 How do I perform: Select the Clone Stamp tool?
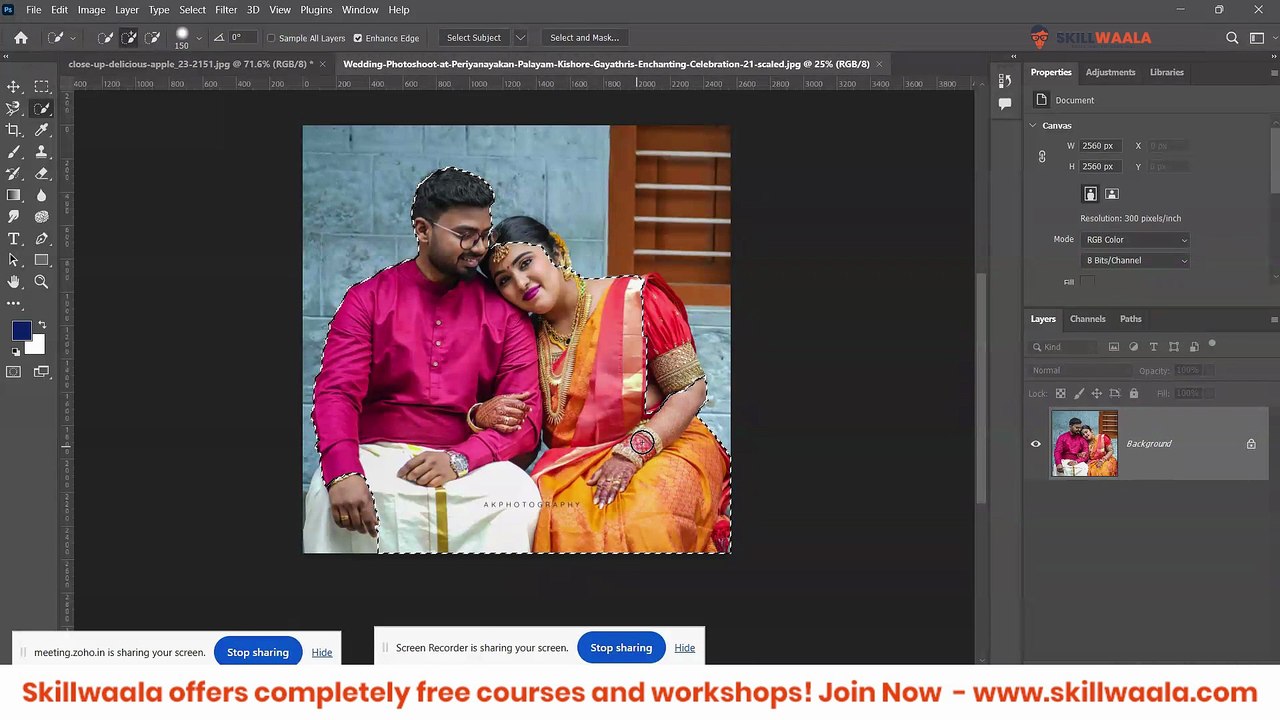click(41, 152)
